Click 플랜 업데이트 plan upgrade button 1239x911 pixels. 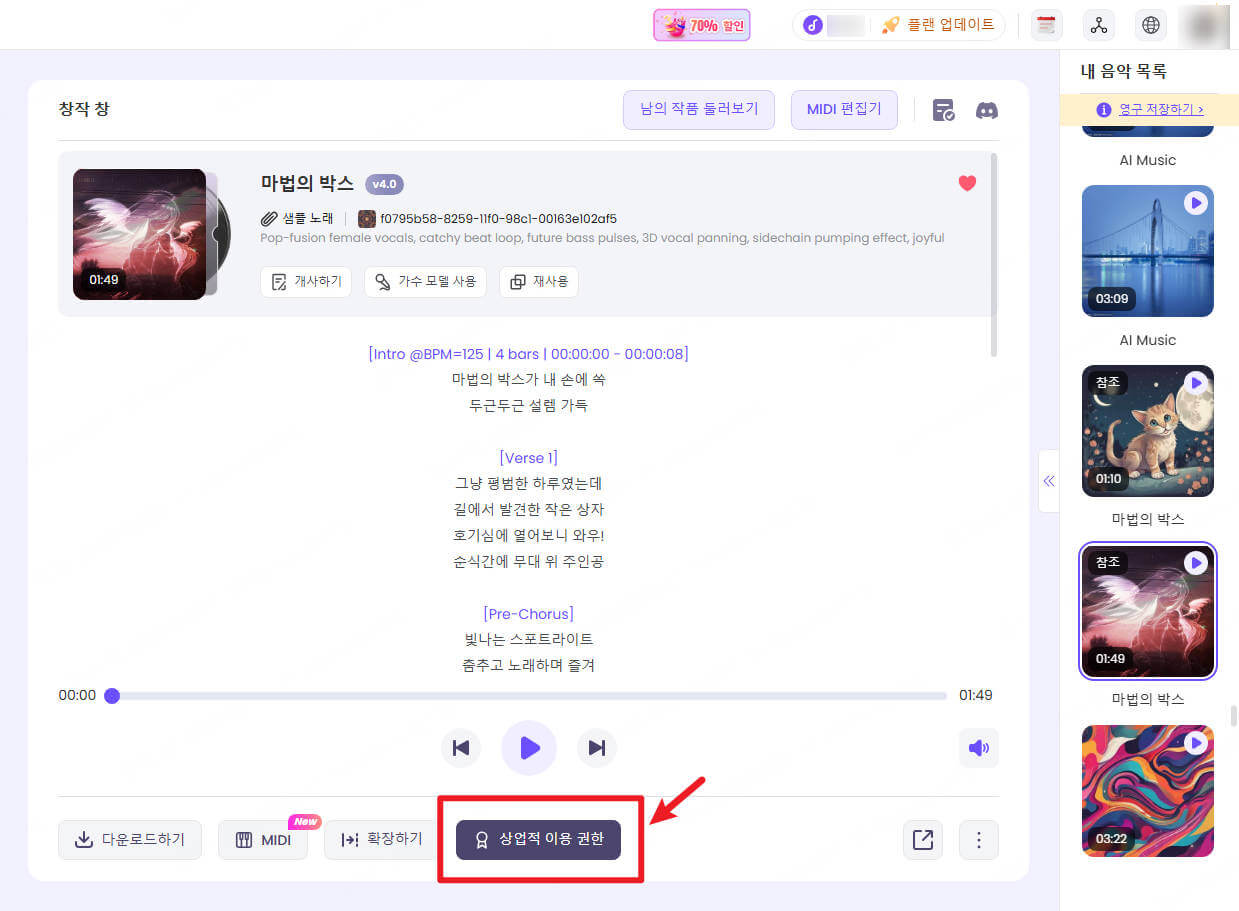938,25
